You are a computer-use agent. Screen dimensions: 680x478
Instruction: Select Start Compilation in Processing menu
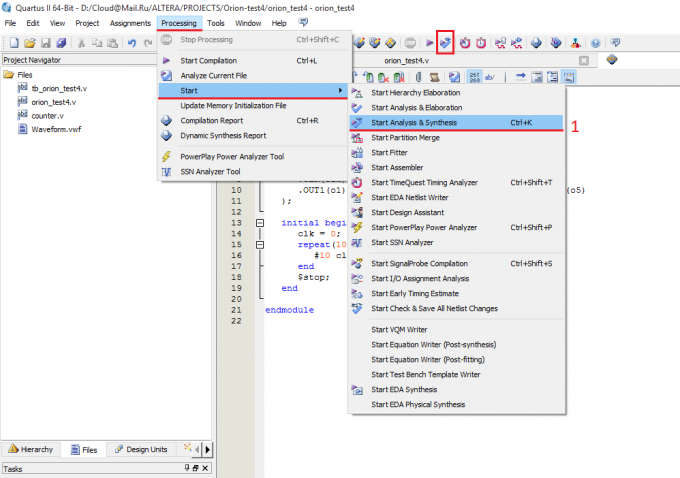pos(254,61)
